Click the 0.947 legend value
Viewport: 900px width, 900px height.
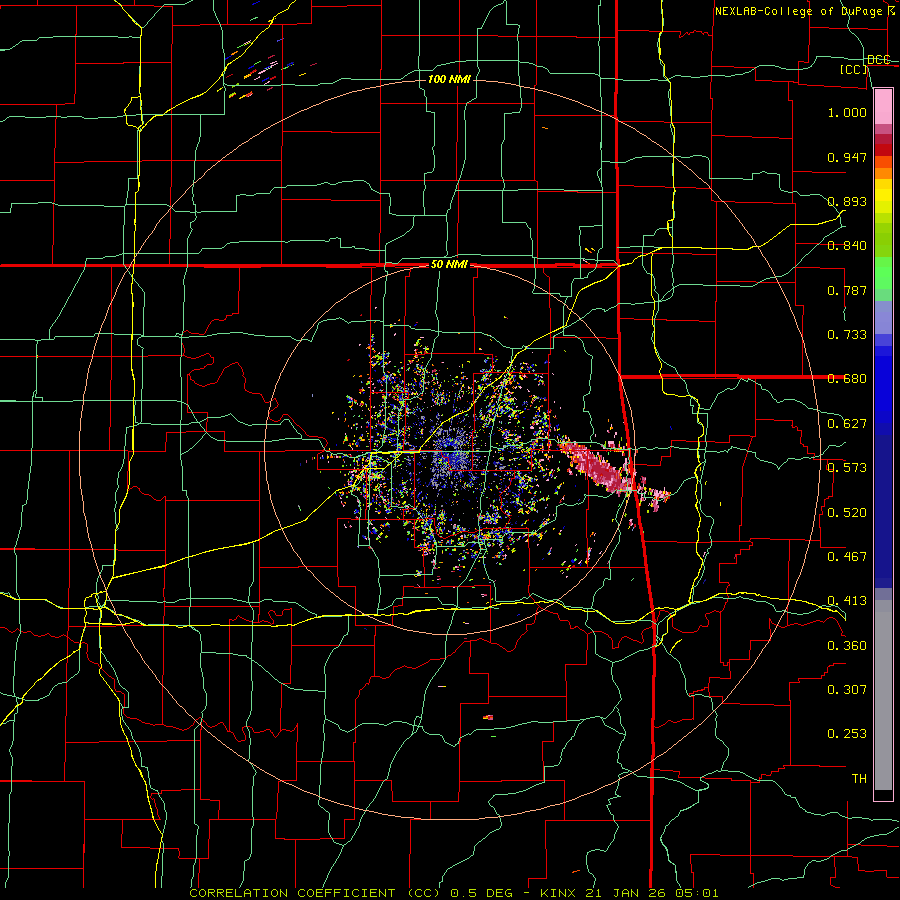pos(847,157)
